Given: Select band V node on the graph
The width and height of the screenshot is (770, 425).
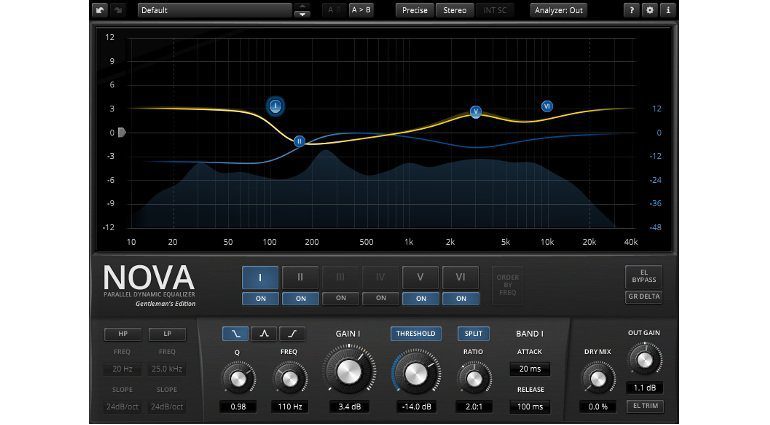Looking at the screenshot, I should tap(475, 112).
